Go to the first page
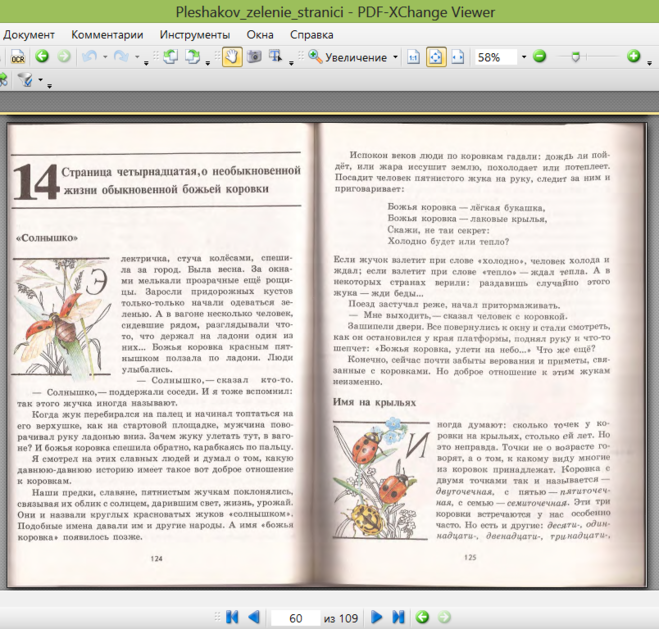The image size is (659, 629). pyautogui.click(x=232, y=617)
